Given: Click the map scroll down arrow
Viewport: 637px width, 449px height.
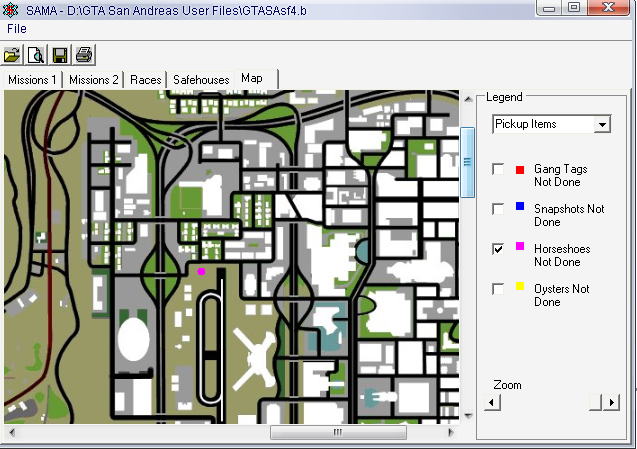Looking at the screenshot, I should (468, 416).
